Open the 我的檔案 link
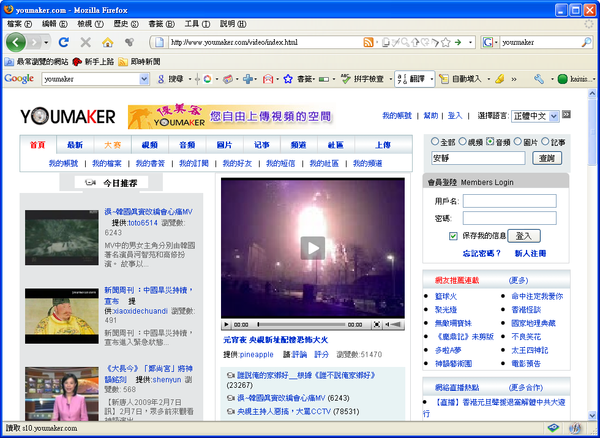Image resolution: width=600 pixels, height=438 pixels. pos(107,164)
